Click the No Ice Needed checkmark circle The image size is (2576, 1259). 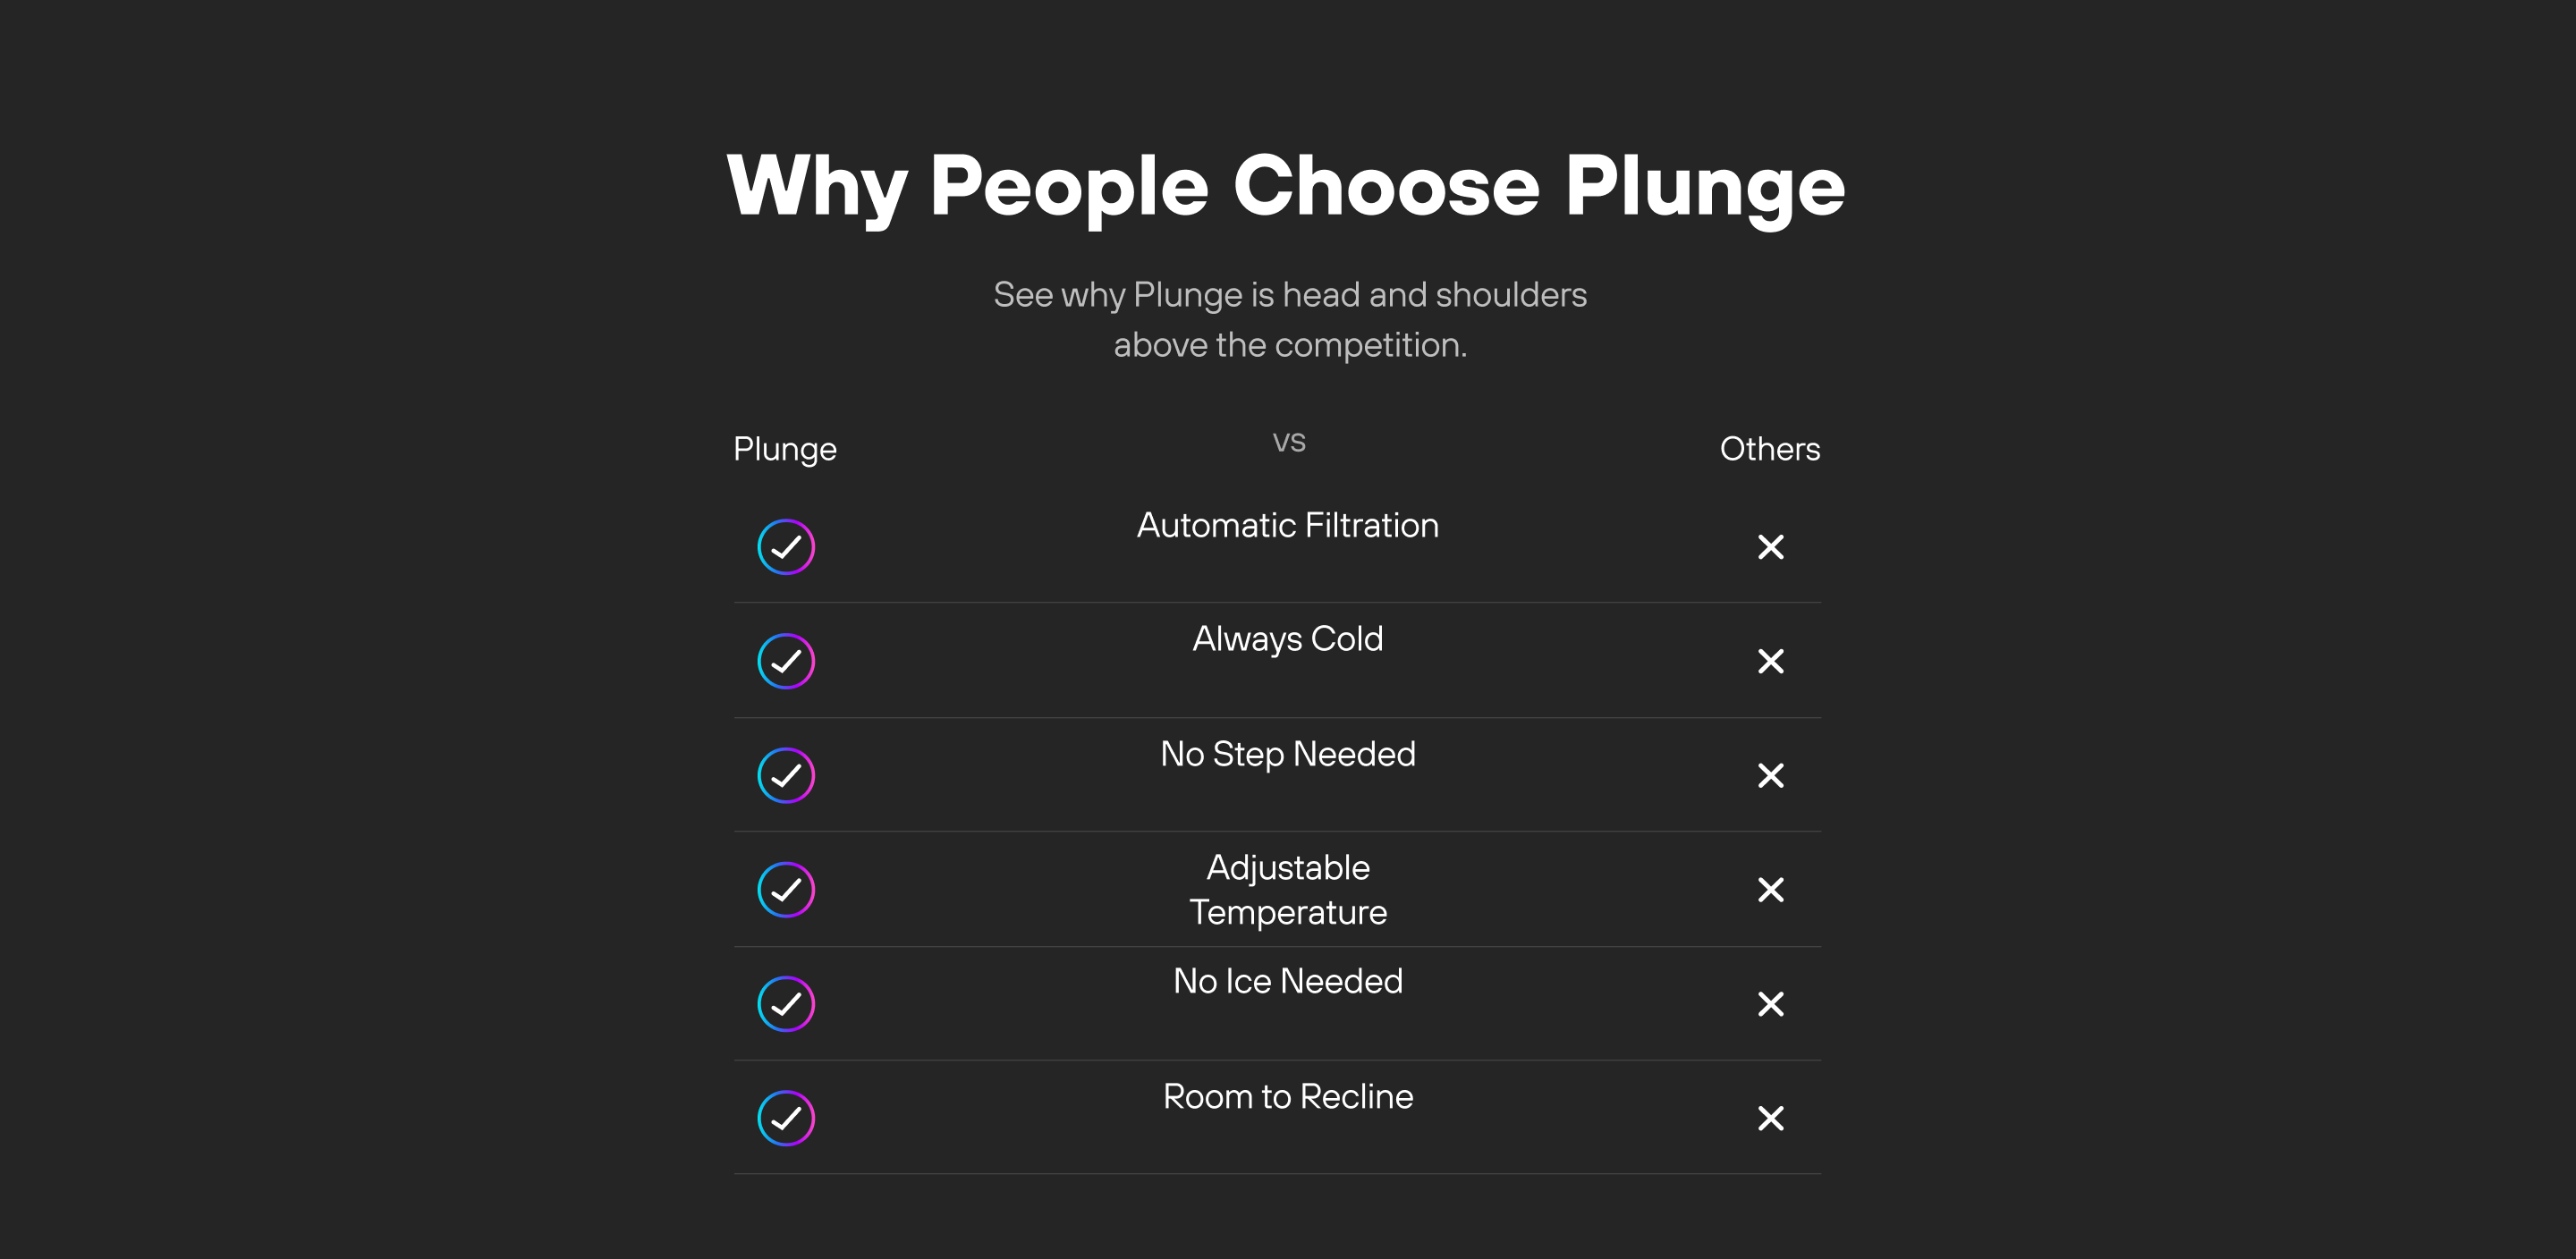pyautogui.click(x=786, y=1004)
